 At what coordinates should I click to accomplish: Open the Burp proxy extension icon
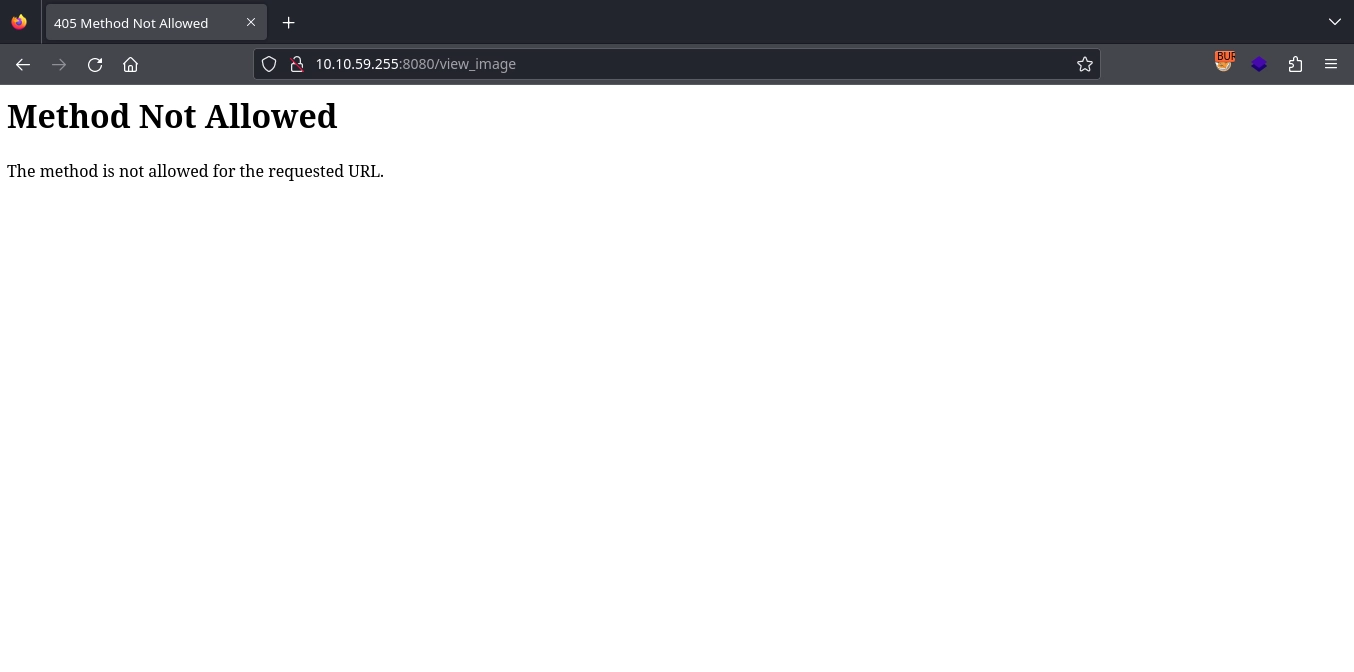(x=1224, y=62)
